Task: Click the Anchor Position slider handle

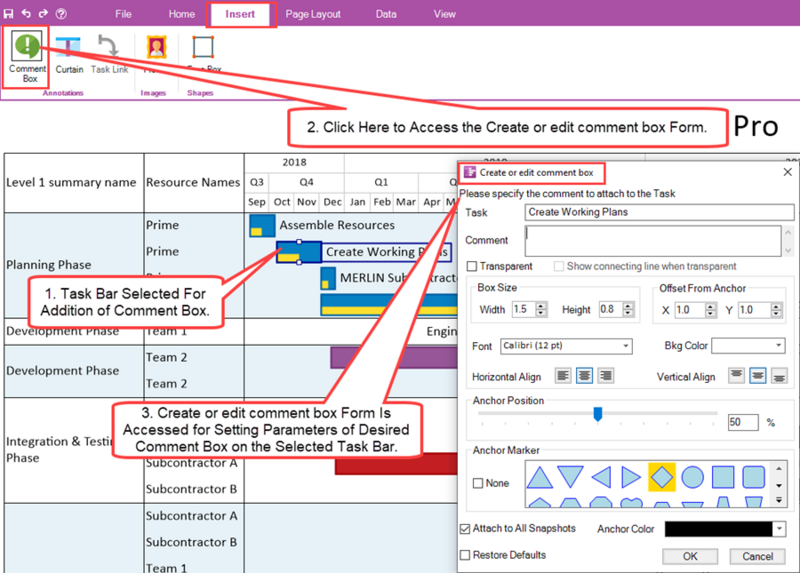Action: tap(597, 414)
